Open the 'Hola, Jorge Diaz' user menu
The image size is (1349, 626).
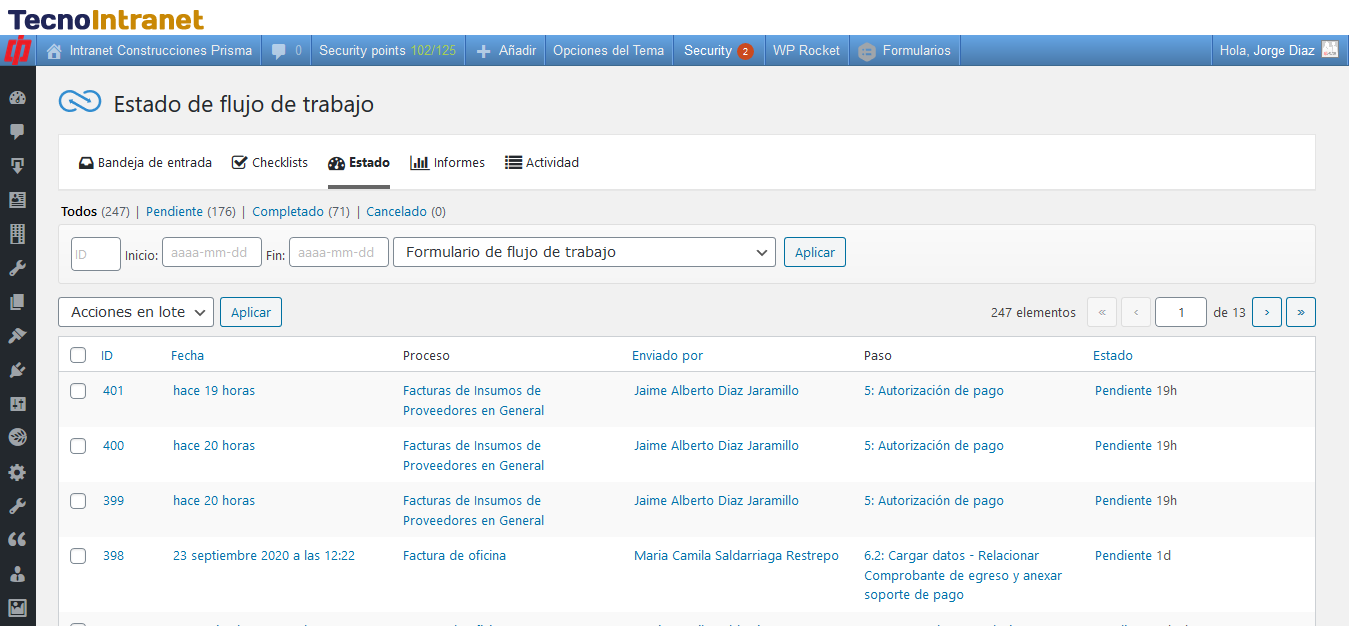[x=1277, y=50]
